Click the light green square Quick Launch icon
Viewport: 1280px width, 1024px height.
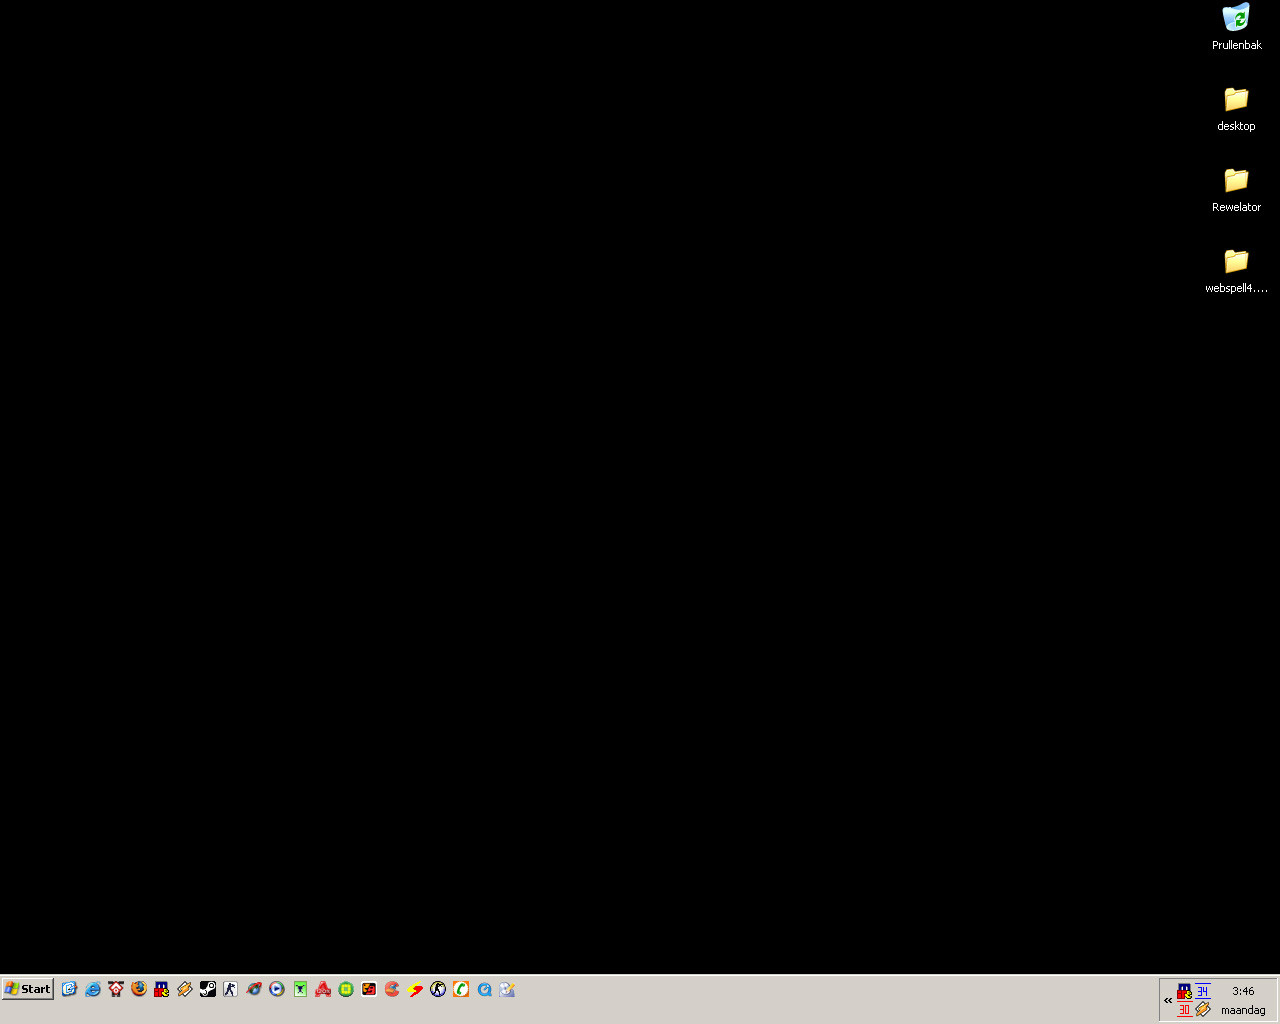(300, 989)
